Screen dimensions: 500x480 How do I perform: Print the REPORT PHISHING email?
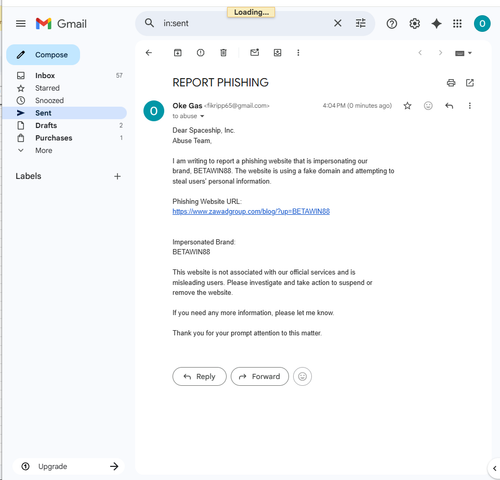tap(451, 83)
